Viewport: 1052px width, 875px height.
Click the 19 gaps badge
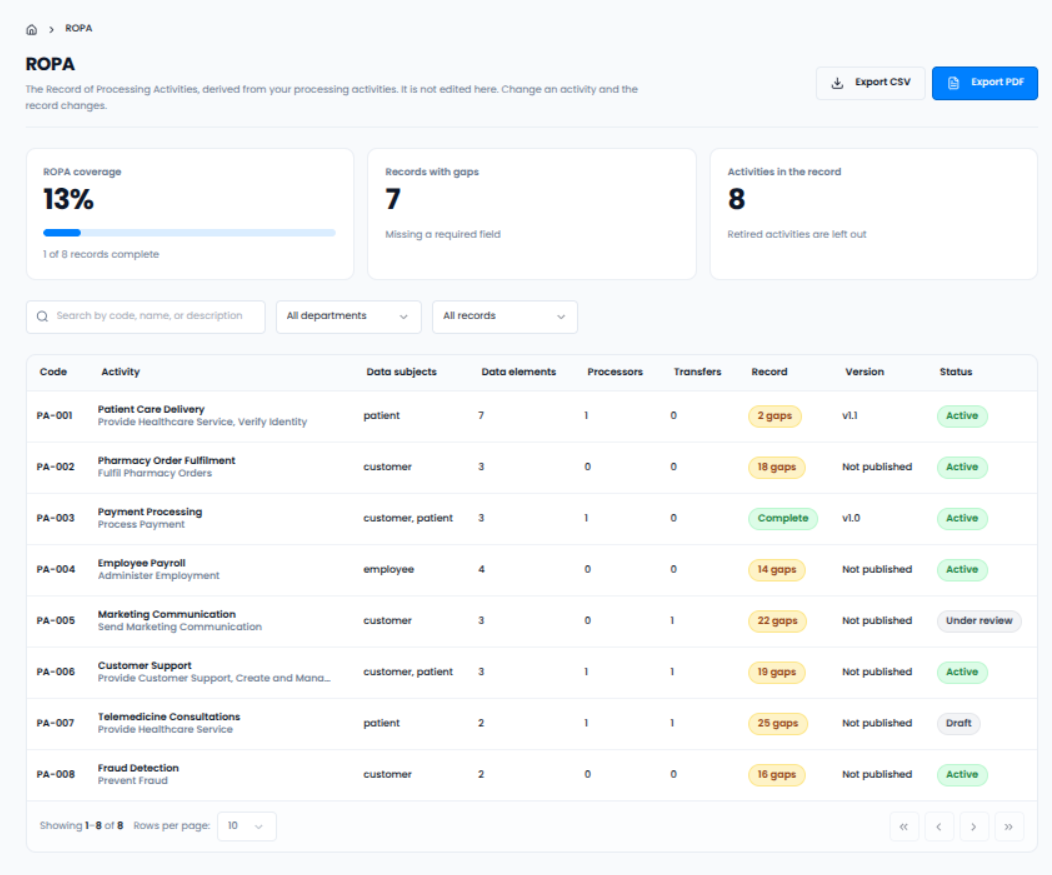click(x=776, y=672)
